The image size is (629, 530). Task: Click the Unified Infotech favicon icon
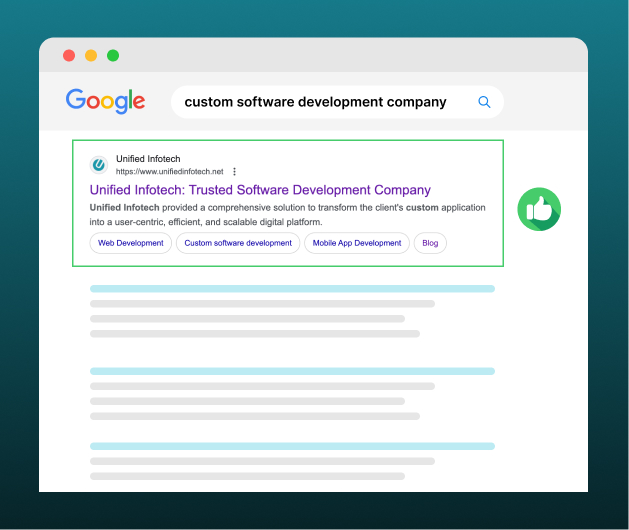pyautogui.click(x=99, y=165)
